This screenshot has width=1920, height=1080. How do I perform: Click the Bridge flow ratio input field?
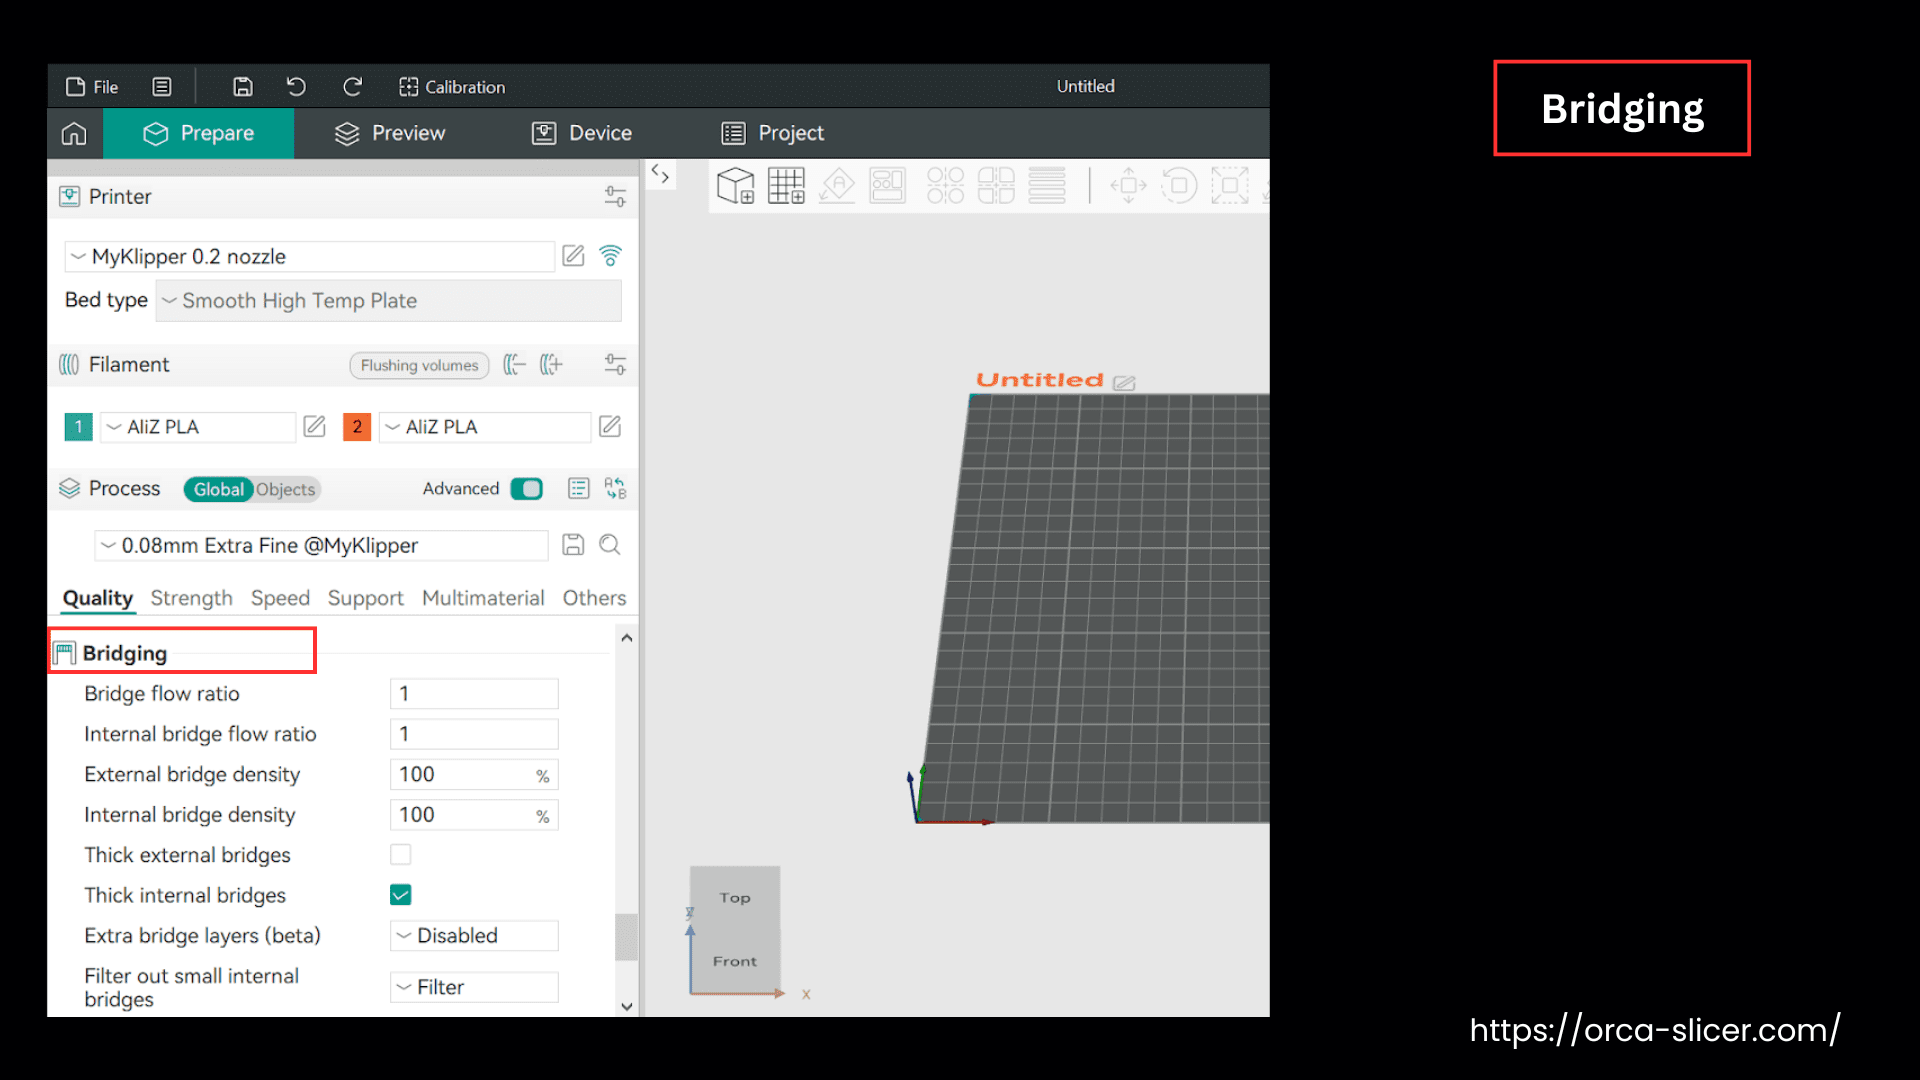[474, 694]
